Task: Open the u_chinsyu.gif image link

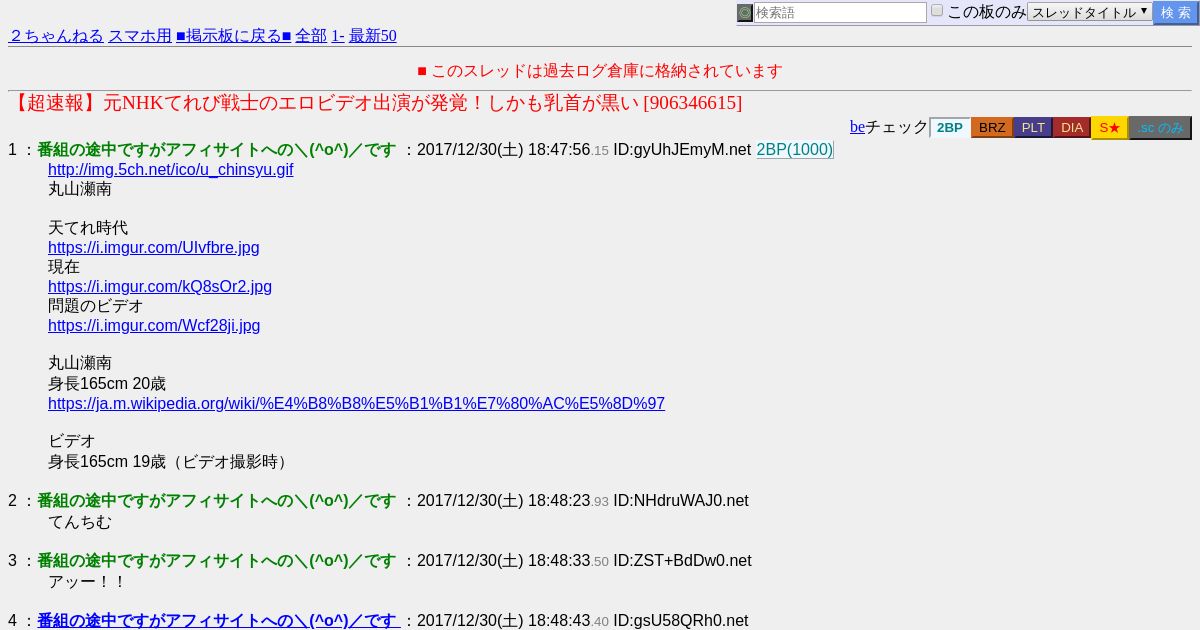Action: pyautogui.click(x=171, y=170)
